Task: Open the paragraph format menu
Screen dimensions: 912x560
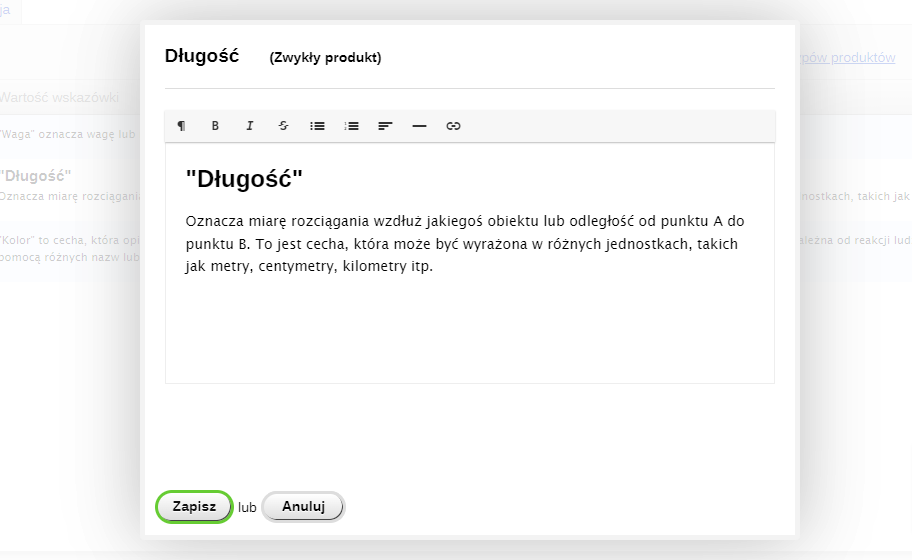Action: [x=181, y=126]
